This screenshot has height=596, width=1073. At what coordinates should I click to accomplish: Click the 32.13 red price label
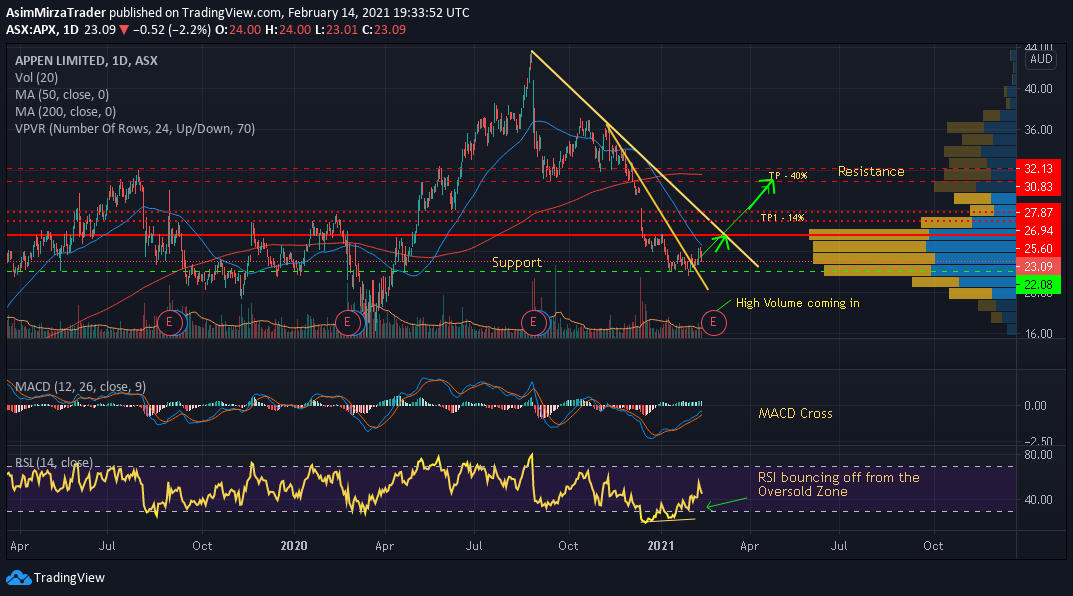pyautogui.click(x=1038, y=168)
